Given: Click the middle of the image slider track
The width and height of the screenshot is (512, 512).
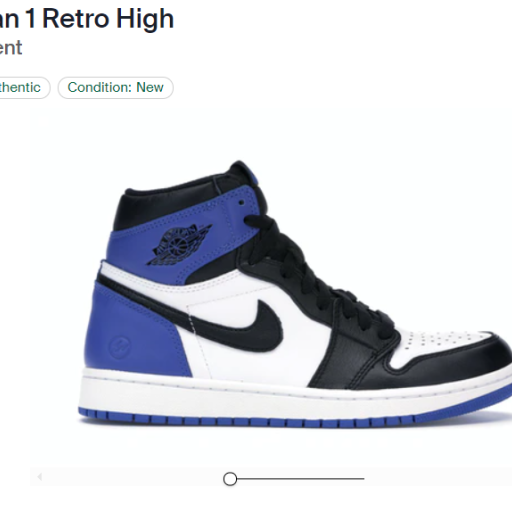Looking at the screenshot, I should 300,479.
